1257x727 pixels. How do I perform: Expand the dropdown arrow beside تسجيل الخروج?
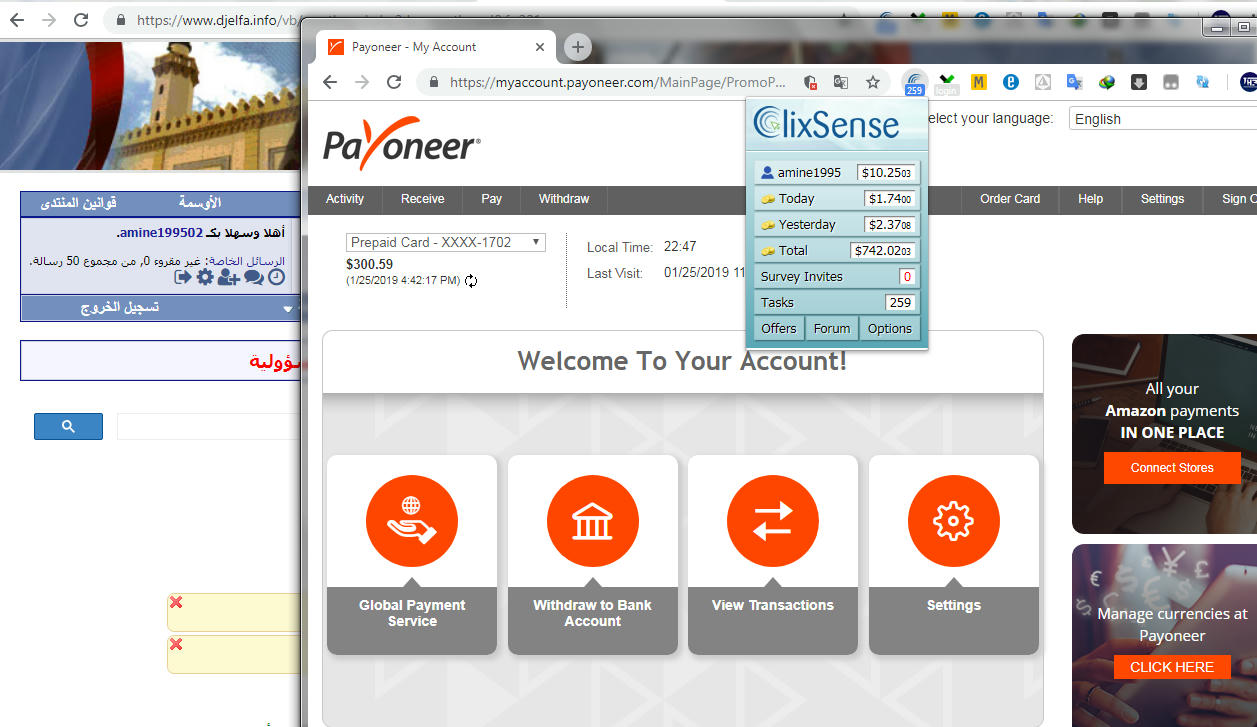click(x=288, y=309)
